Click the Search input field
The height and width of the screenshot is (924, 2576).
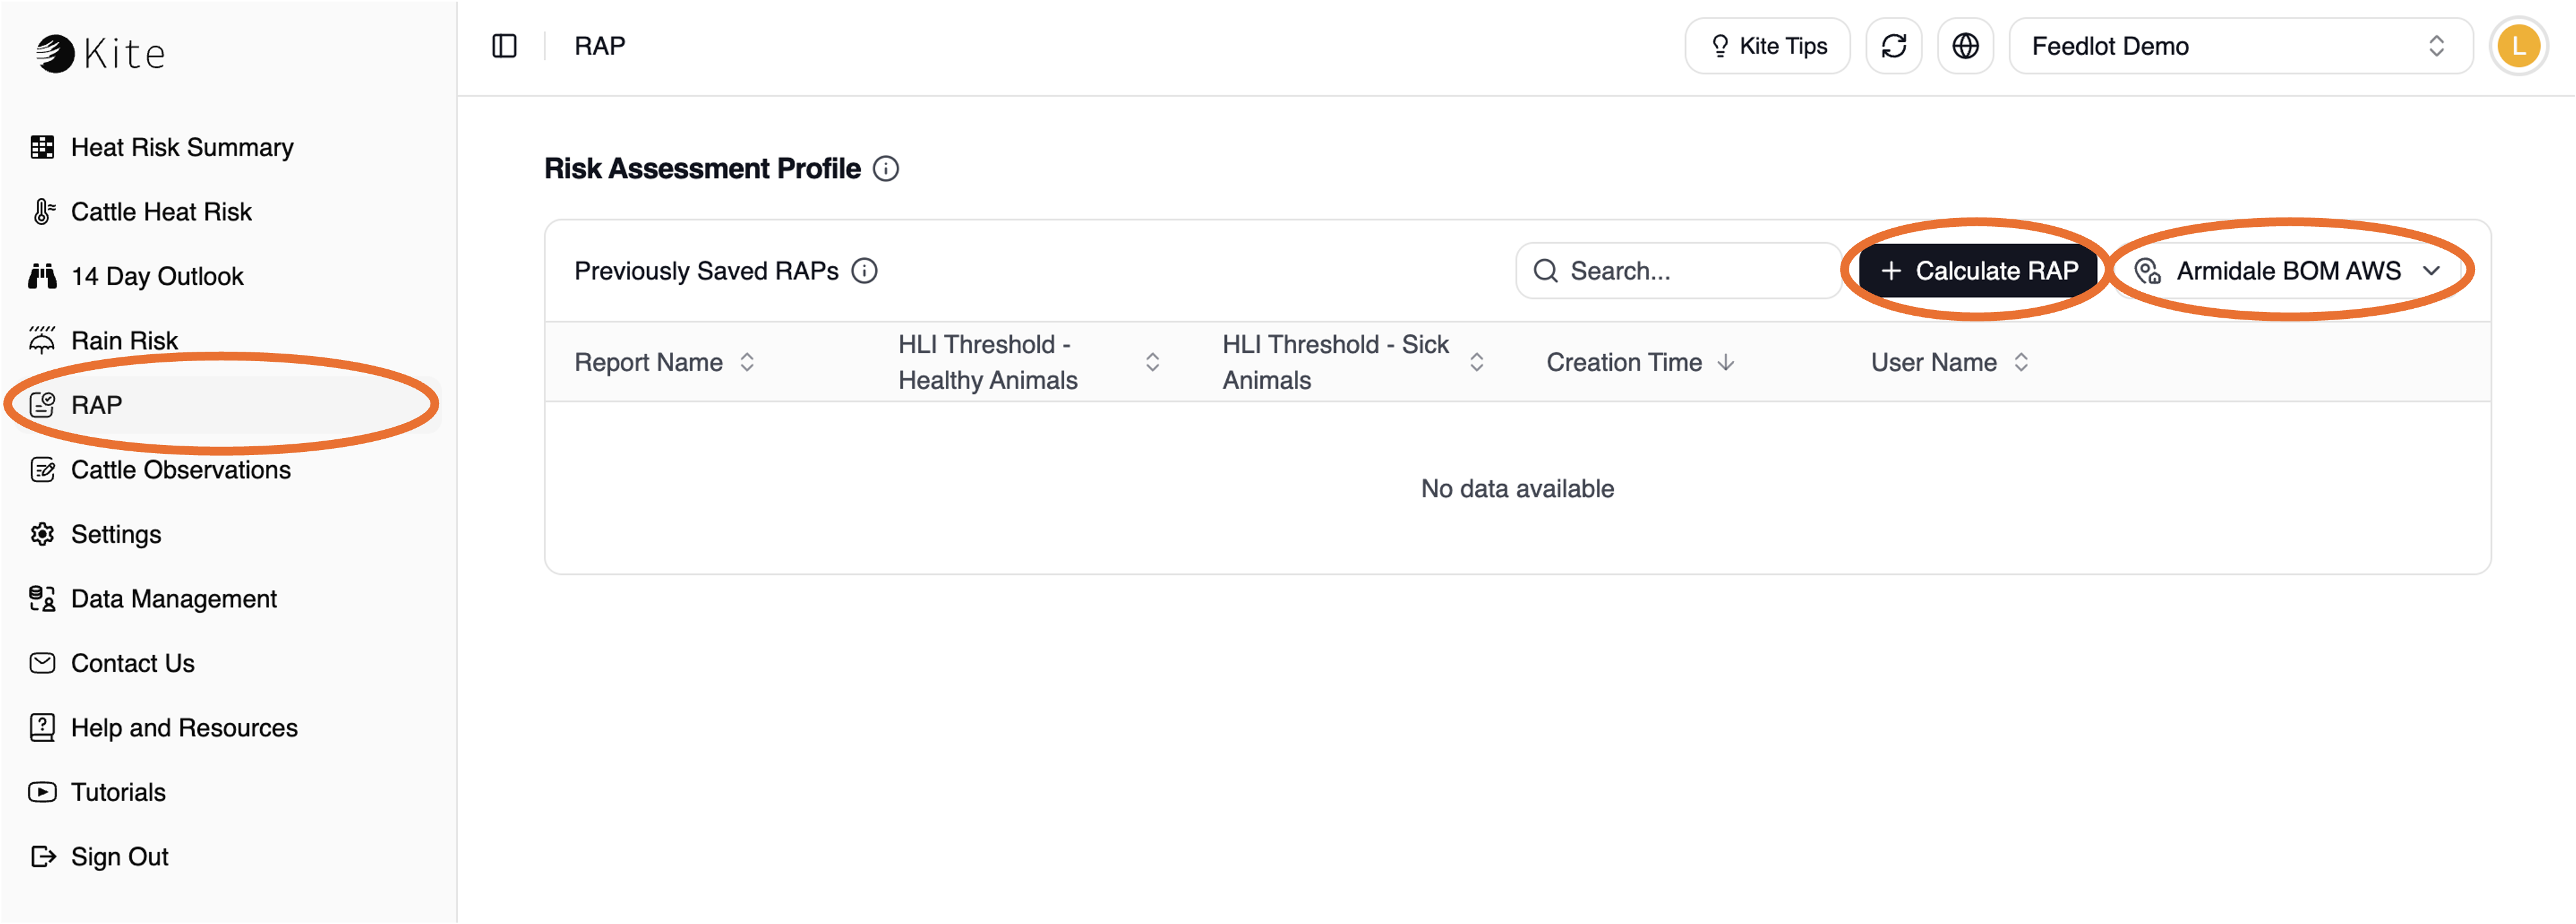1678,271
